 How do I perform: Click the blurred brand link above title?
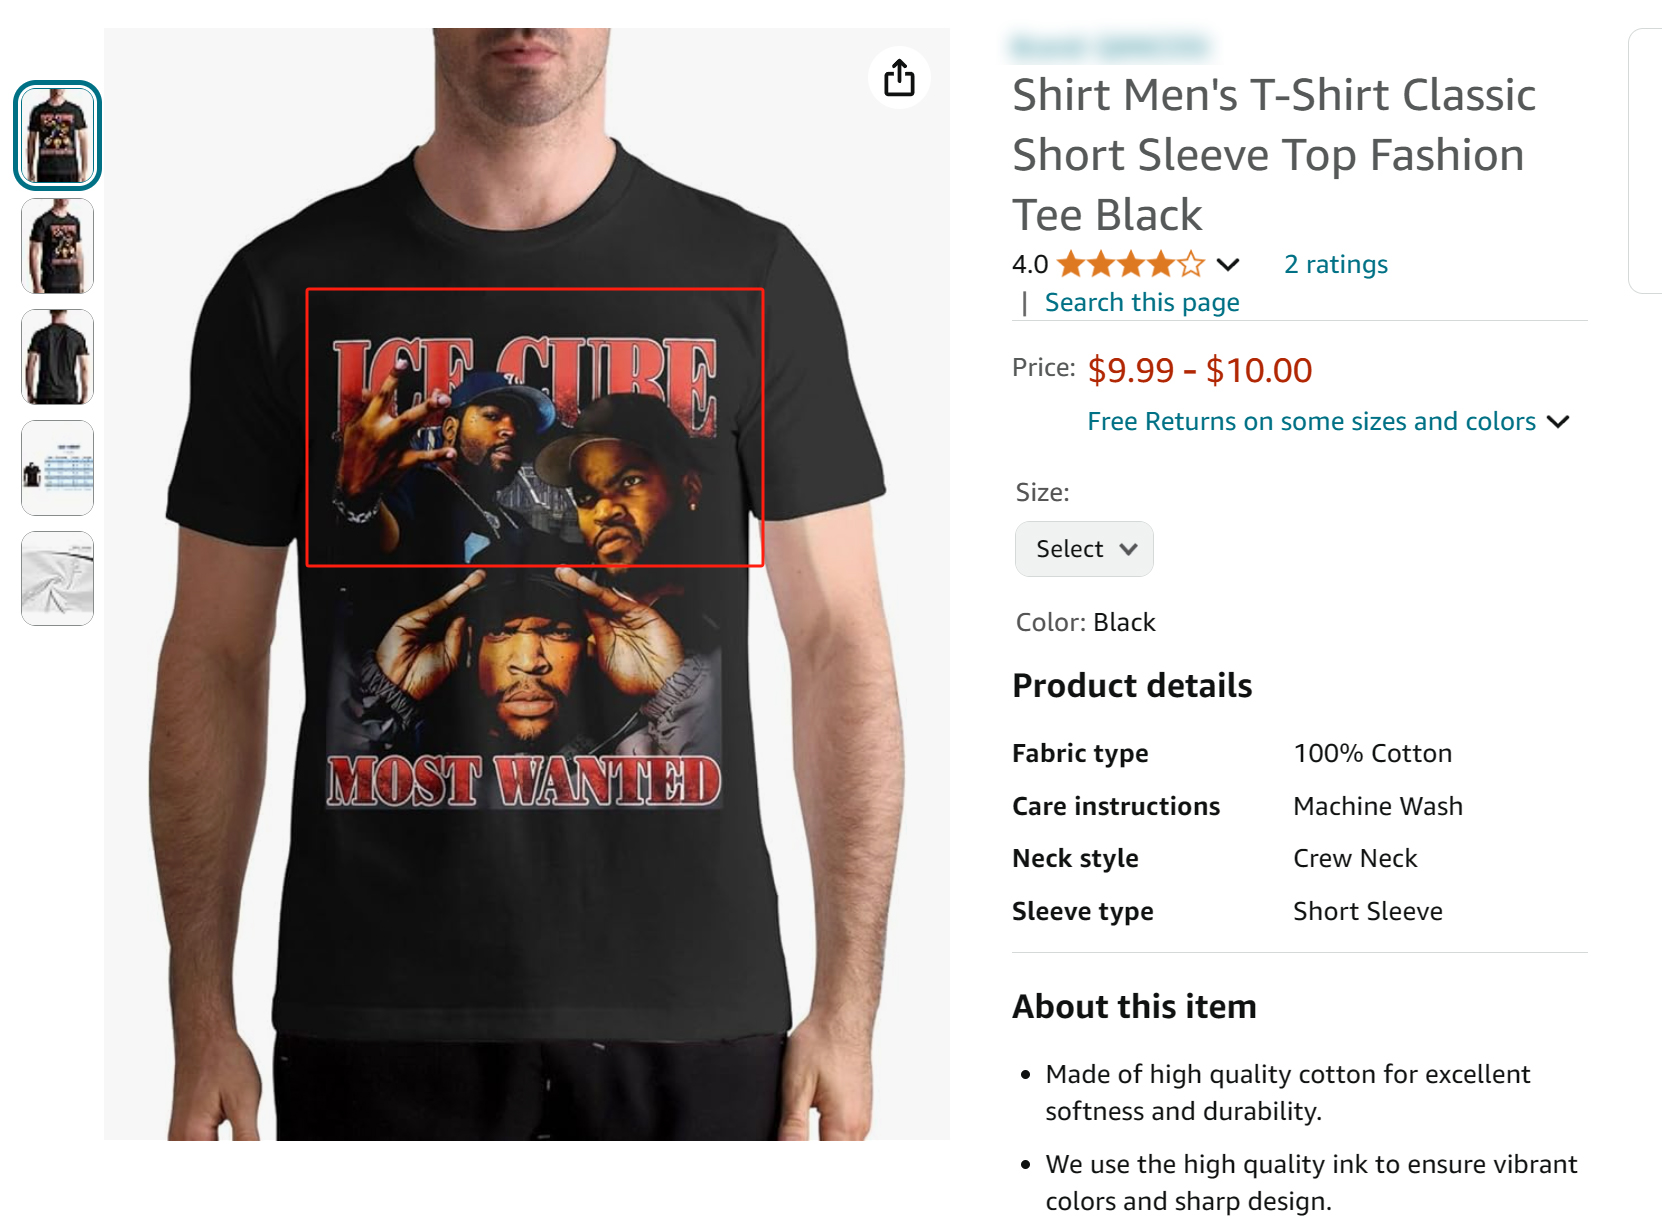[x=1111, y=47]
